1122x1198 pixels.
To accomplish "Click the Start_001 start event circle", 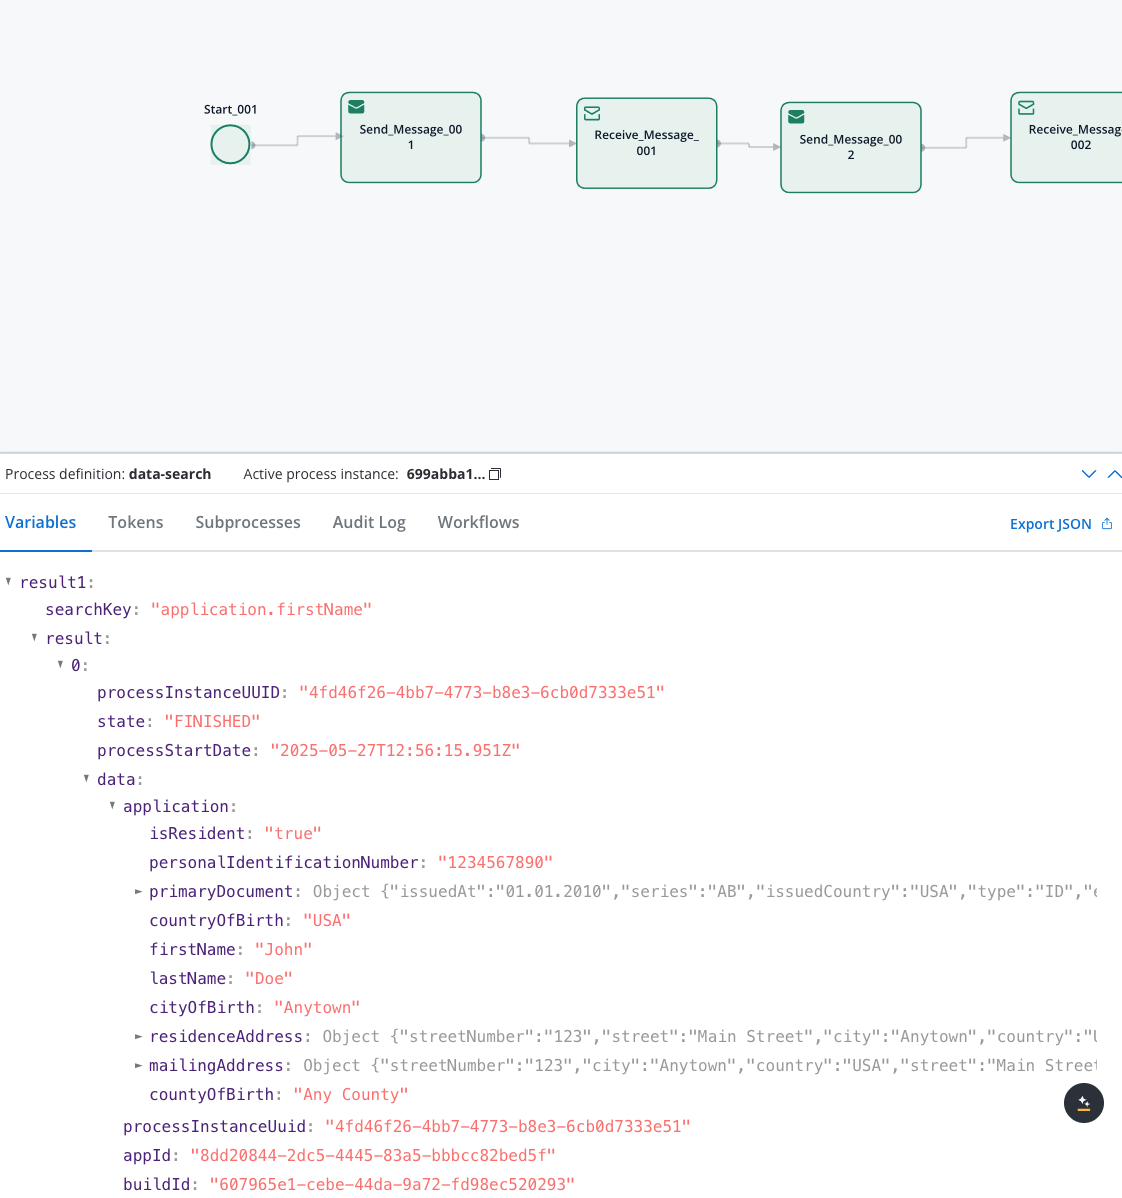I will pyautogui.click(x=230, y=144).
